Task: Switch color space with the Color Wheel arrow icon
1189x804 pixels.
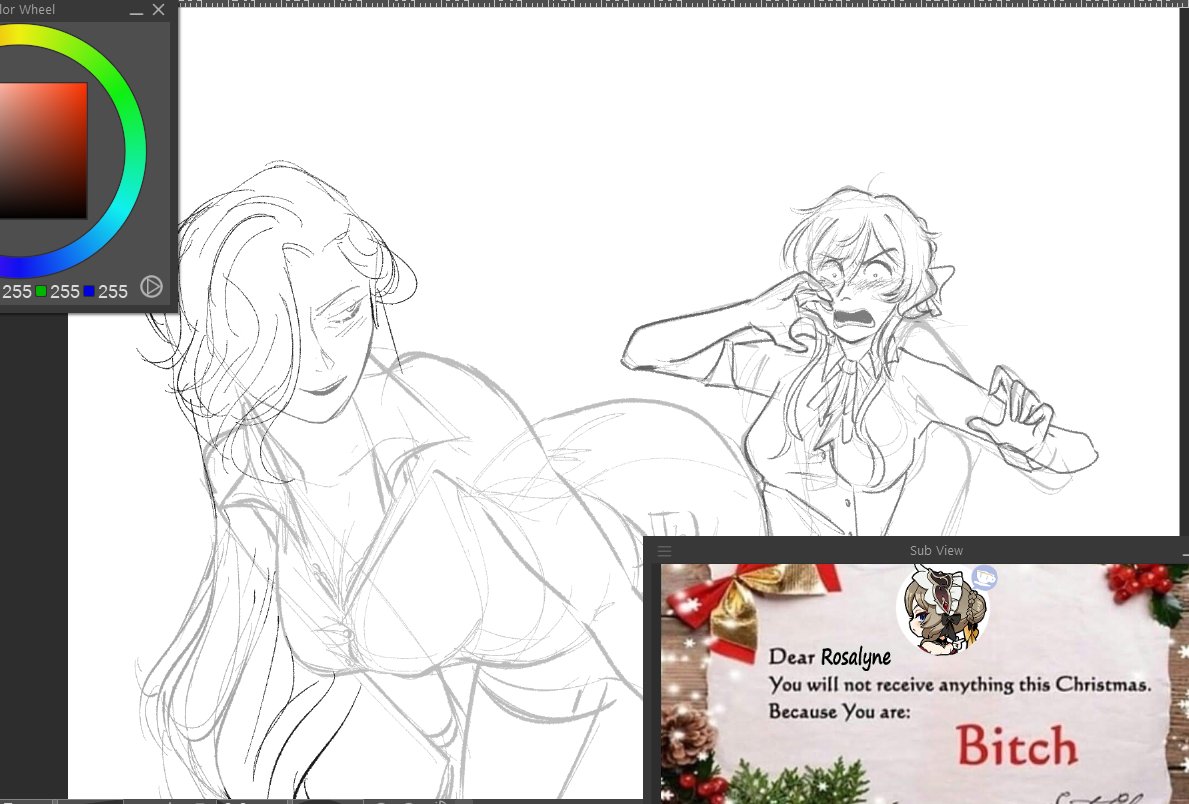Action: (152, 287)
